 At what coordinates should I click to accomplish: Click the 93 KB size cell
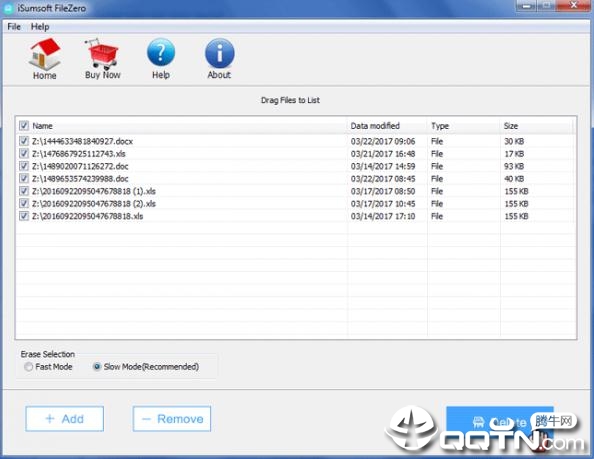coord(514,166)
